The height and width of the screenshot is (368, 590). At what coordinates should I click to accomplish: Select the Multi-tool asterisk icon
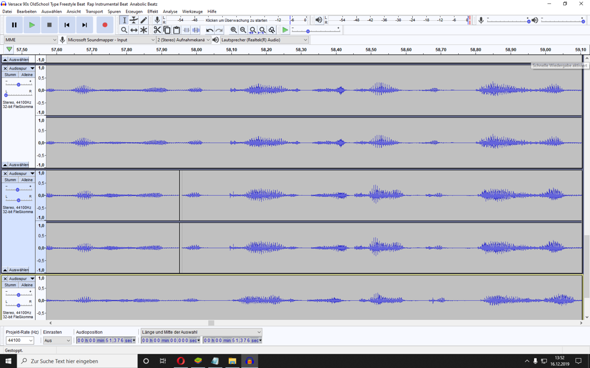click(x=143, y=30)
